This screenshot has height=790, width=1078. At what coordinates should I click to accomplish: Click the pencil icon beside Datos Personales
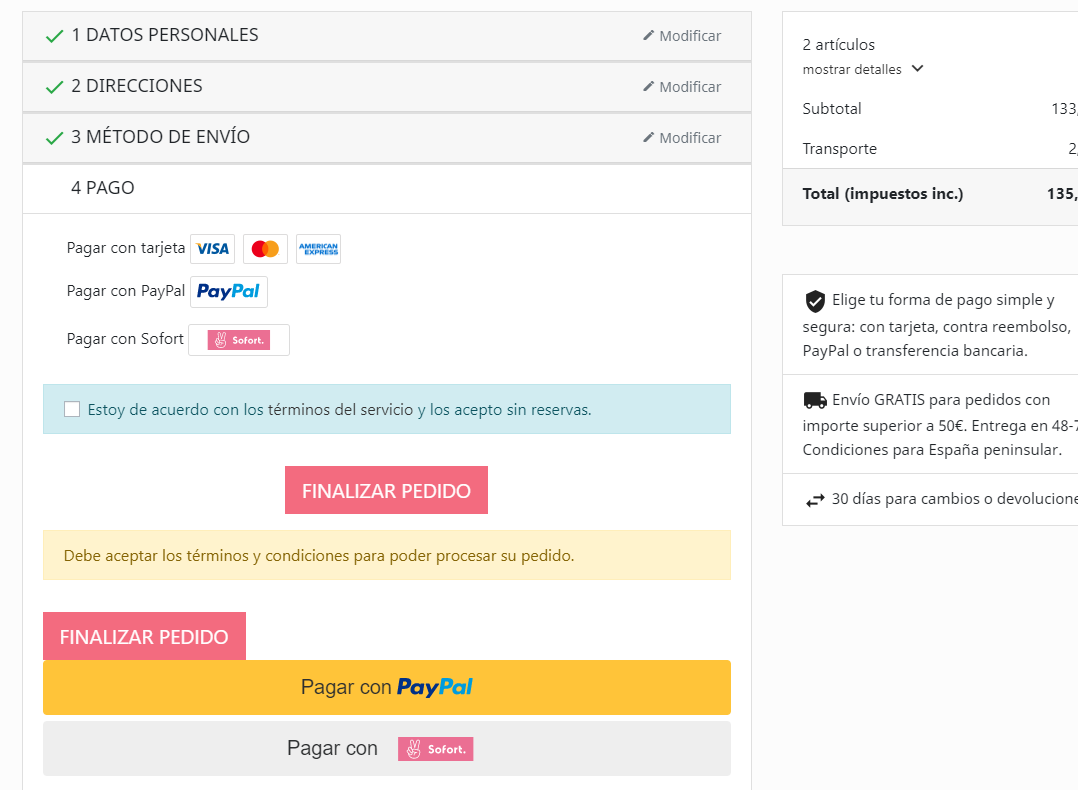[x=648, y=35]
